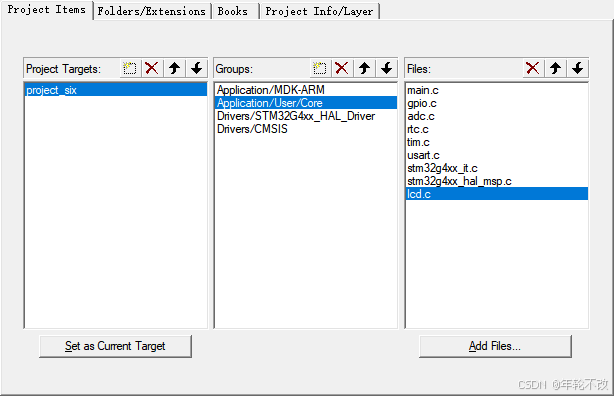The width and height of the screenshot is (614, 396).
Task: Select stm32g4xx_it.c in Files list
Action: (x=497, y=168)
